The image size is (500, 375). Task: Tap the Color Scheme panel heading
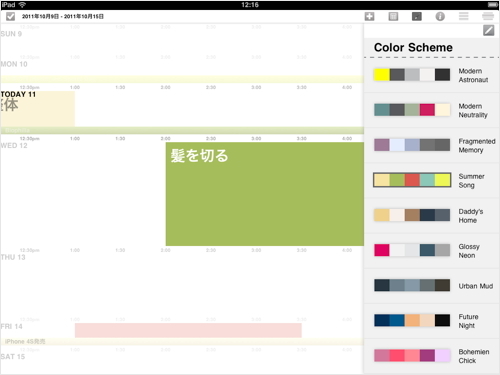pos(413,47)
